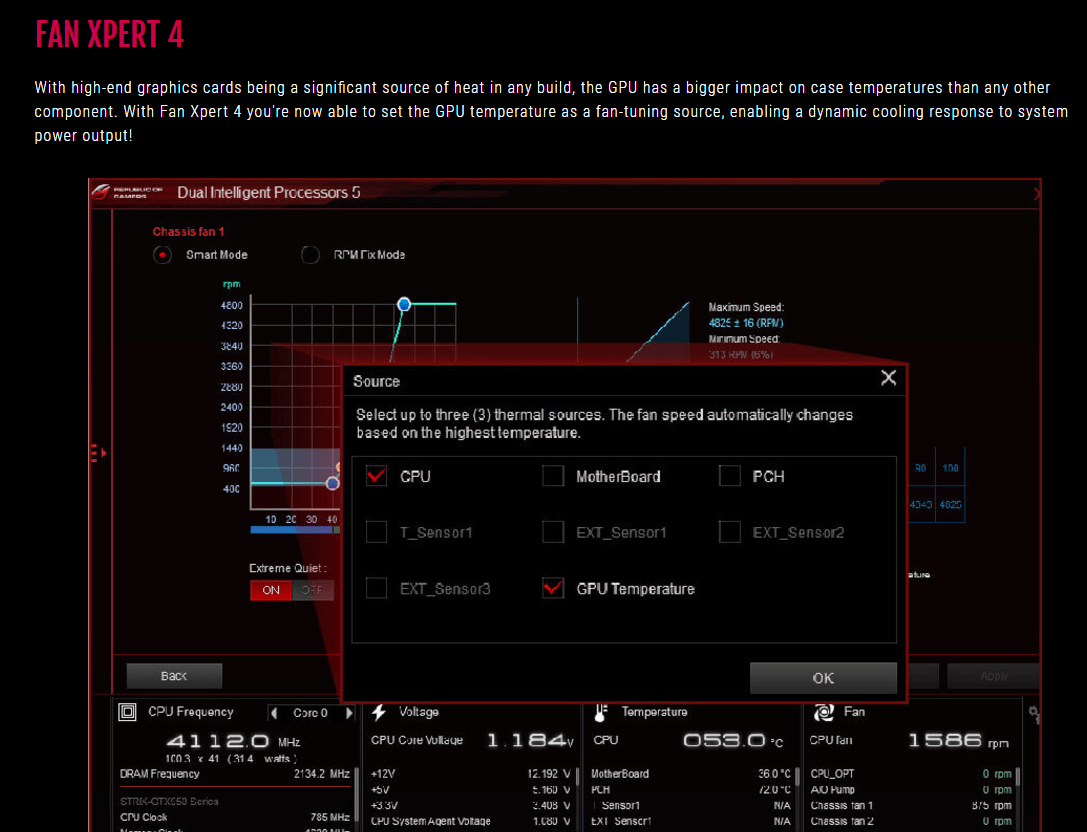1087x832 pixels.
Task: Check the EXT_Sensor2 checkbox
Action: pyautogui.click(x=729, y=532)
